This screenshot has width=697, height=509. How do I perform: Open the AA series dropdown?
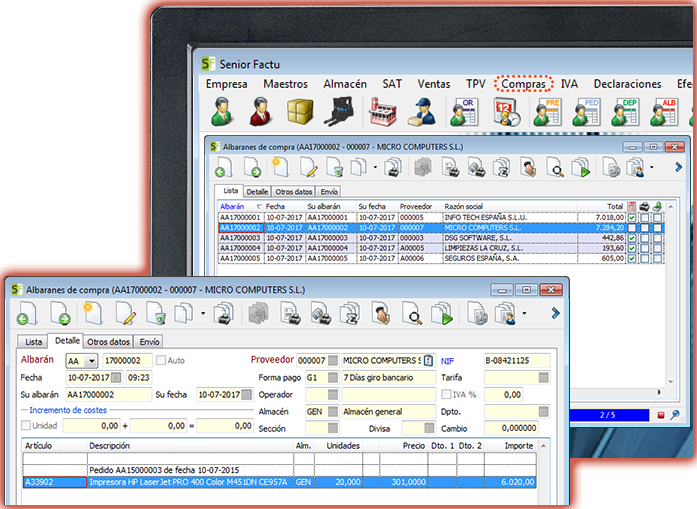click(91, 361)
